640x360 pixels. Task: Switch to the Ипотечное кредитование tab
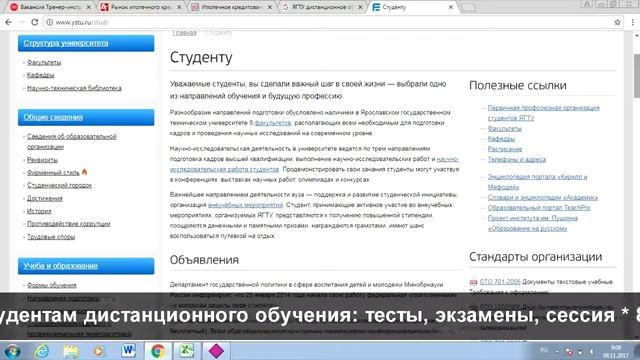(231, 7)
